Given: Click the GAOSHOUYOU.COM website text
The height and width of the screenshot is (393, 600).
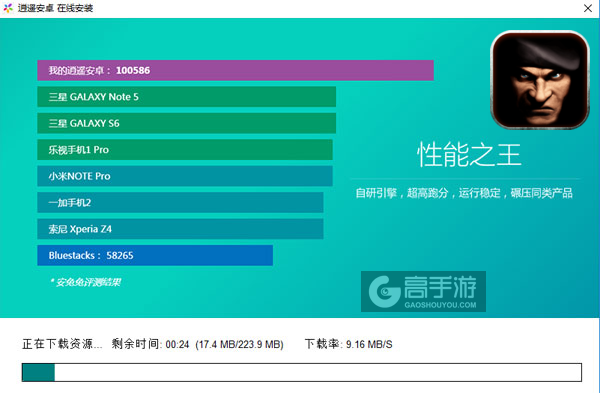Looking at the screenshot, I should point(440,305).
